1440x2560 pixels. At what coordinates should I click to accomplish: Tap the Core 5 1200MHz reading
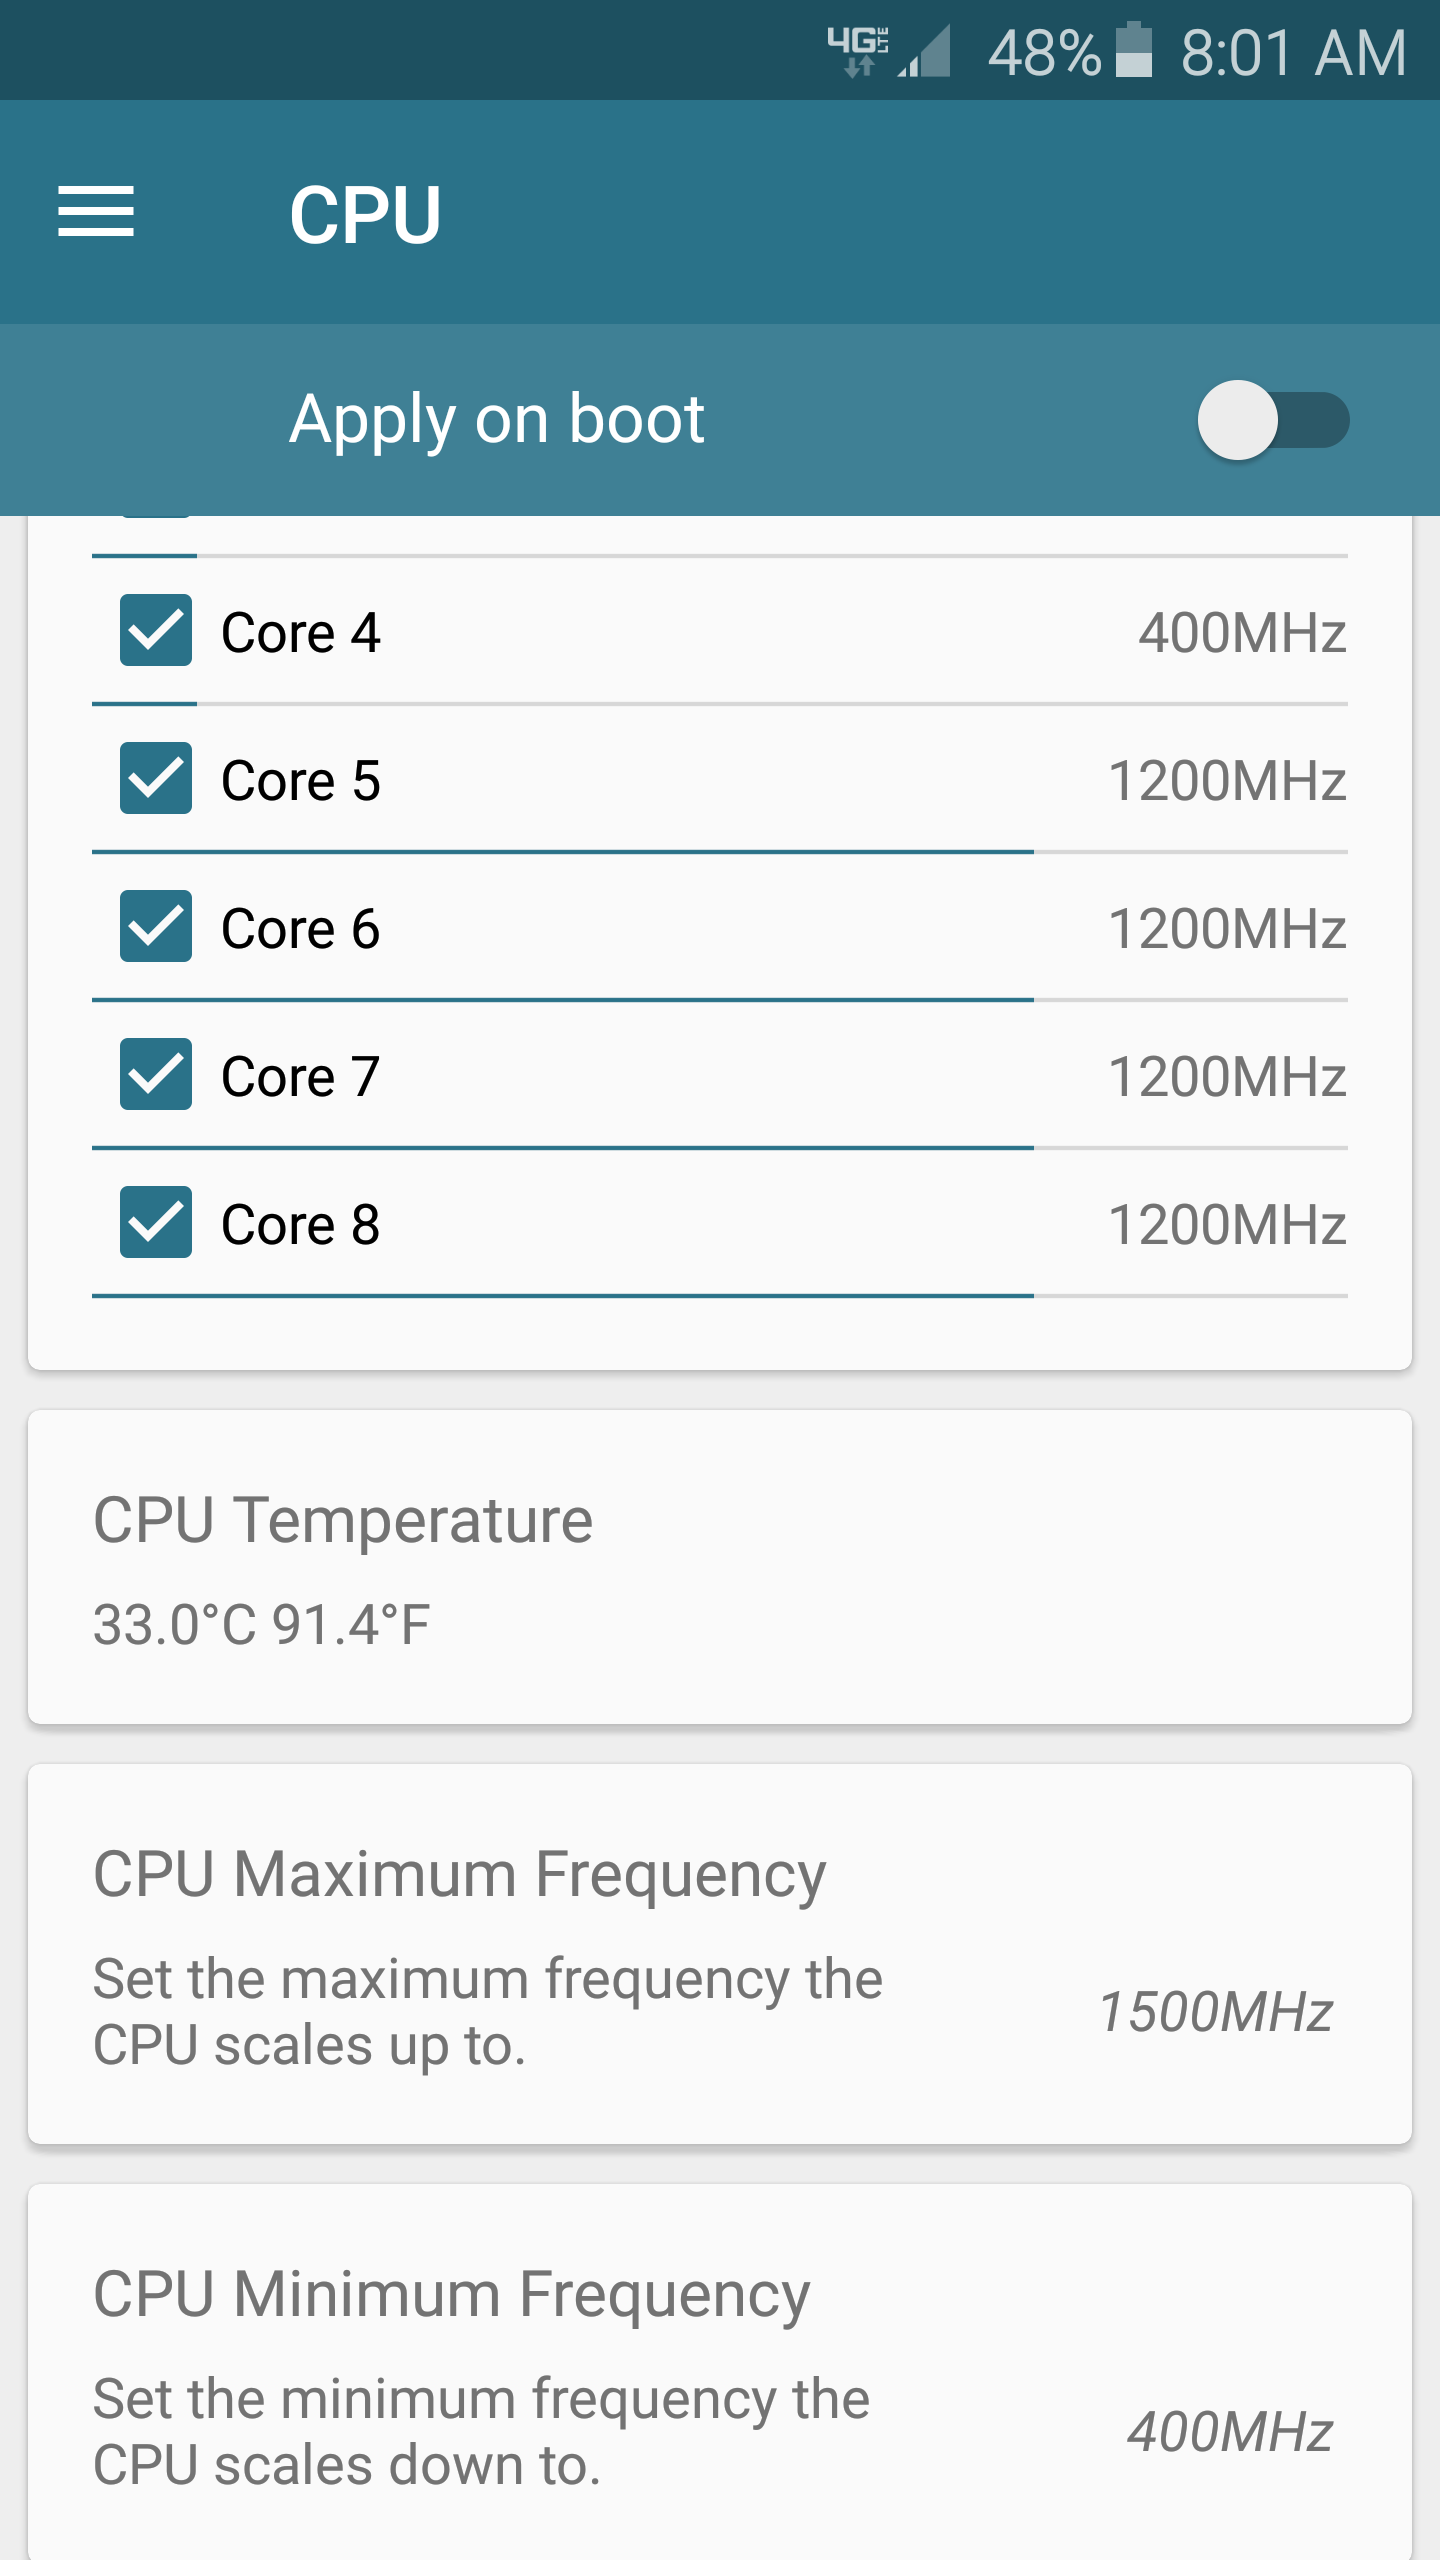(1227, 781)
